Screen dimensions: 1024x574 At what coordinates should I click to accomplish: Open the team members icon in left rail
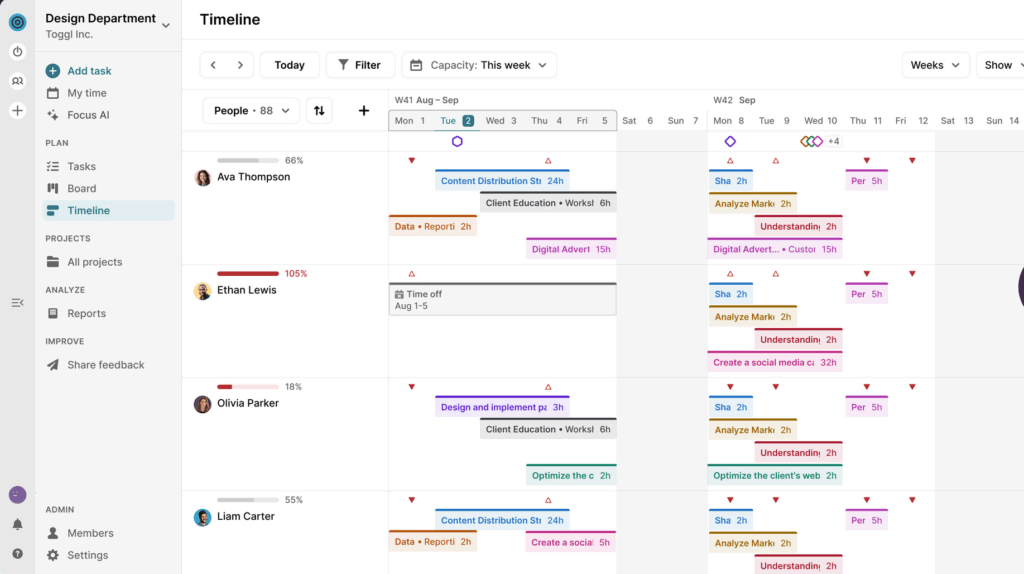coord(17,81)
